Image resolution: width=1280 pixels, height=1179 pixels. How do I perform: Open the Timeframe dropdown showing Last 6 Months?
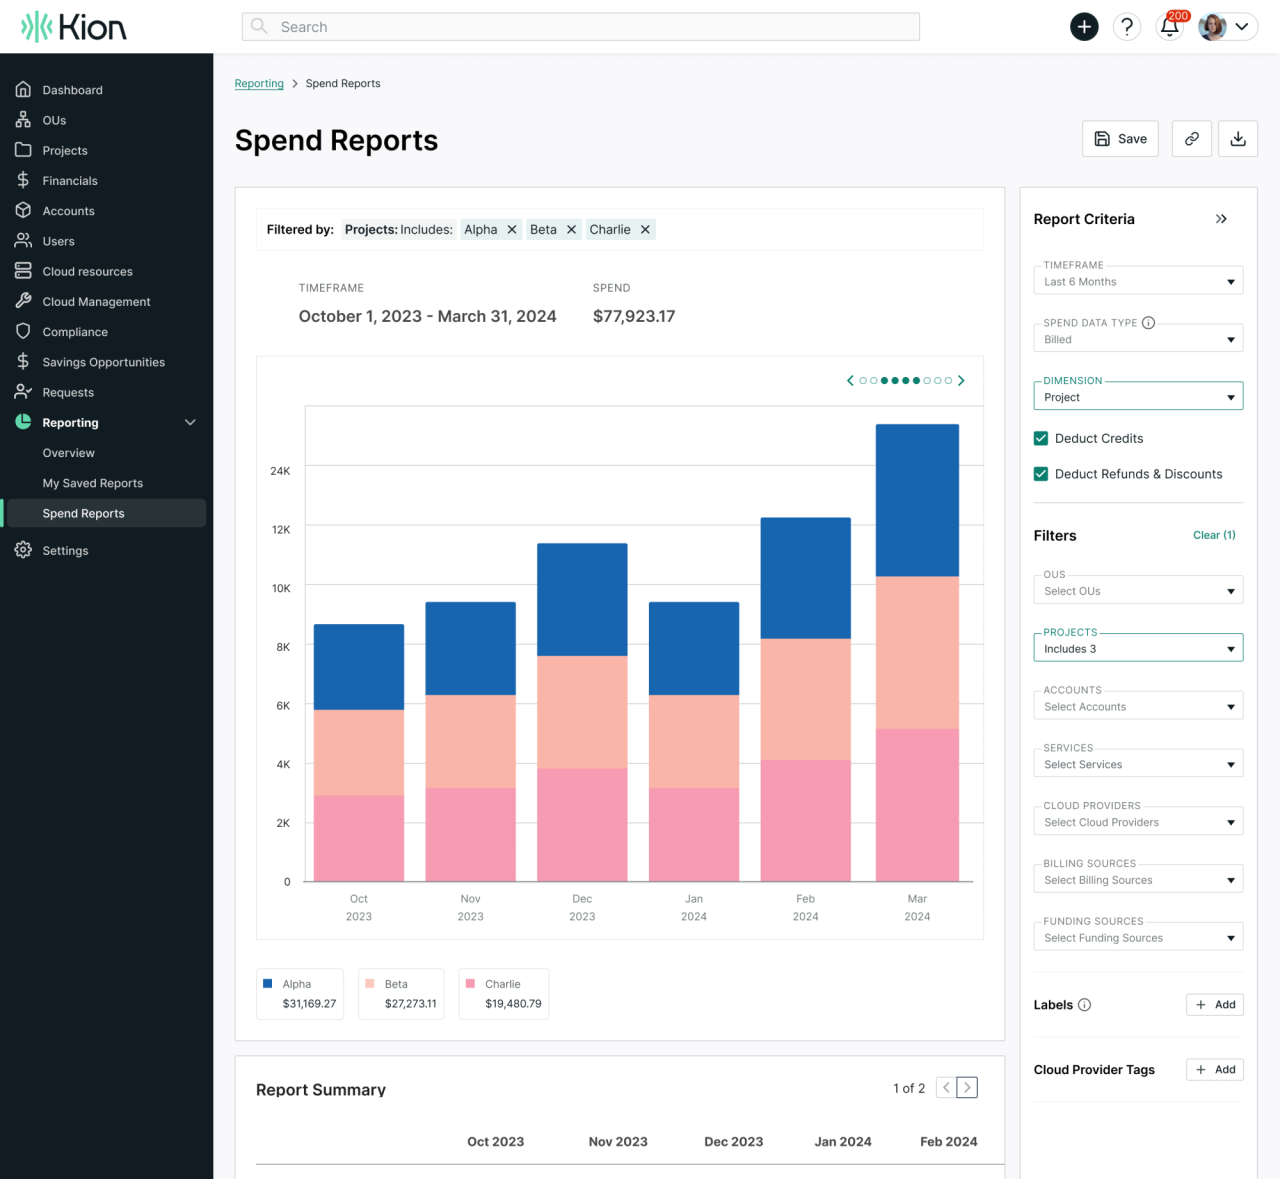point(1137,280)
